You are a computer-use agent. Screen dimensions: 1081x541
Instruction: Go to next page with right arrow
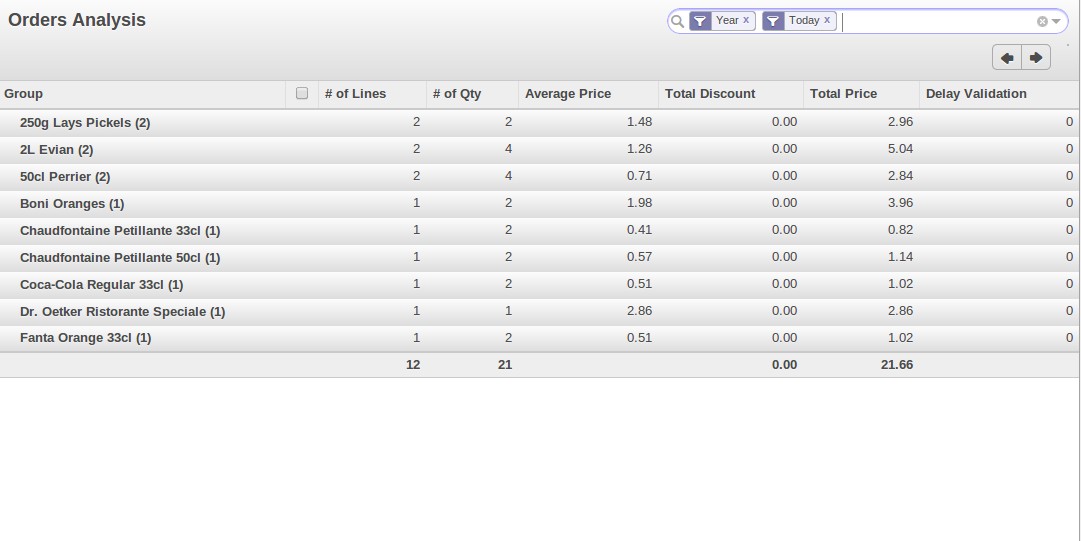coord(1036,58)
